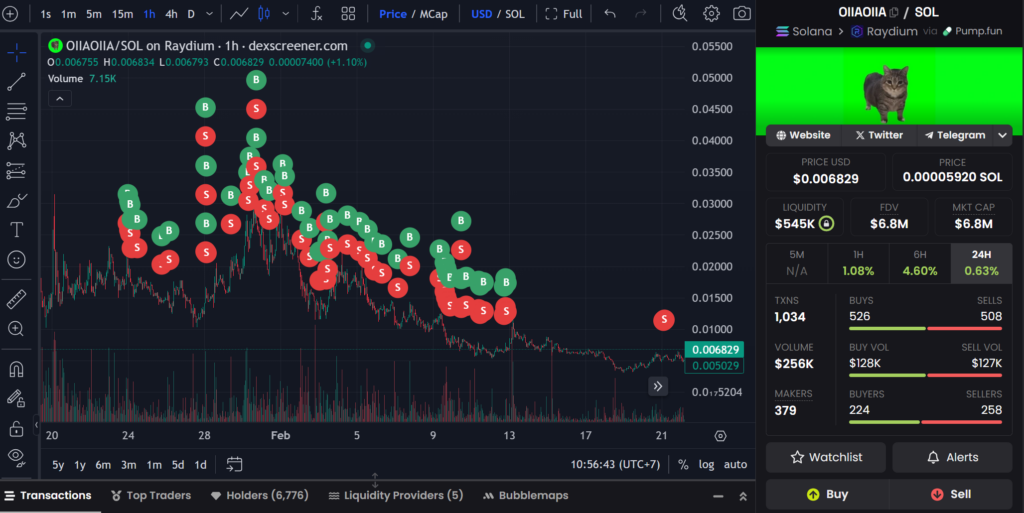Select the 5m timeframe
This screenshot has height=513, width=1024.
click(94, 14)
